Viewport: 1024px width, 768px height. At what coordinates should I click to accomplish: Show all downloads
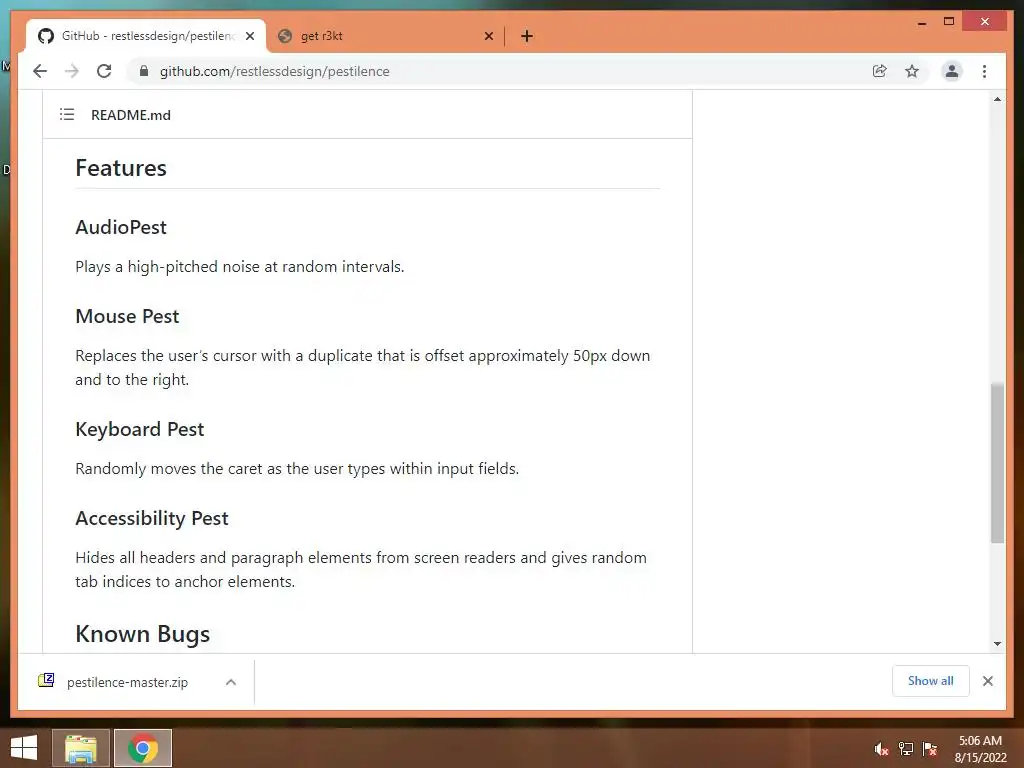pyautogui.click(x=931, y=681)
